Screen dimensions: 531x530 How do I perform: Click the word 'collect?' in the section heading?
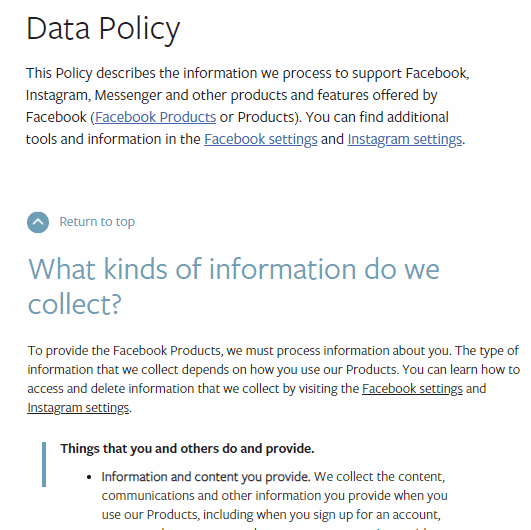(x=75, y=304)
